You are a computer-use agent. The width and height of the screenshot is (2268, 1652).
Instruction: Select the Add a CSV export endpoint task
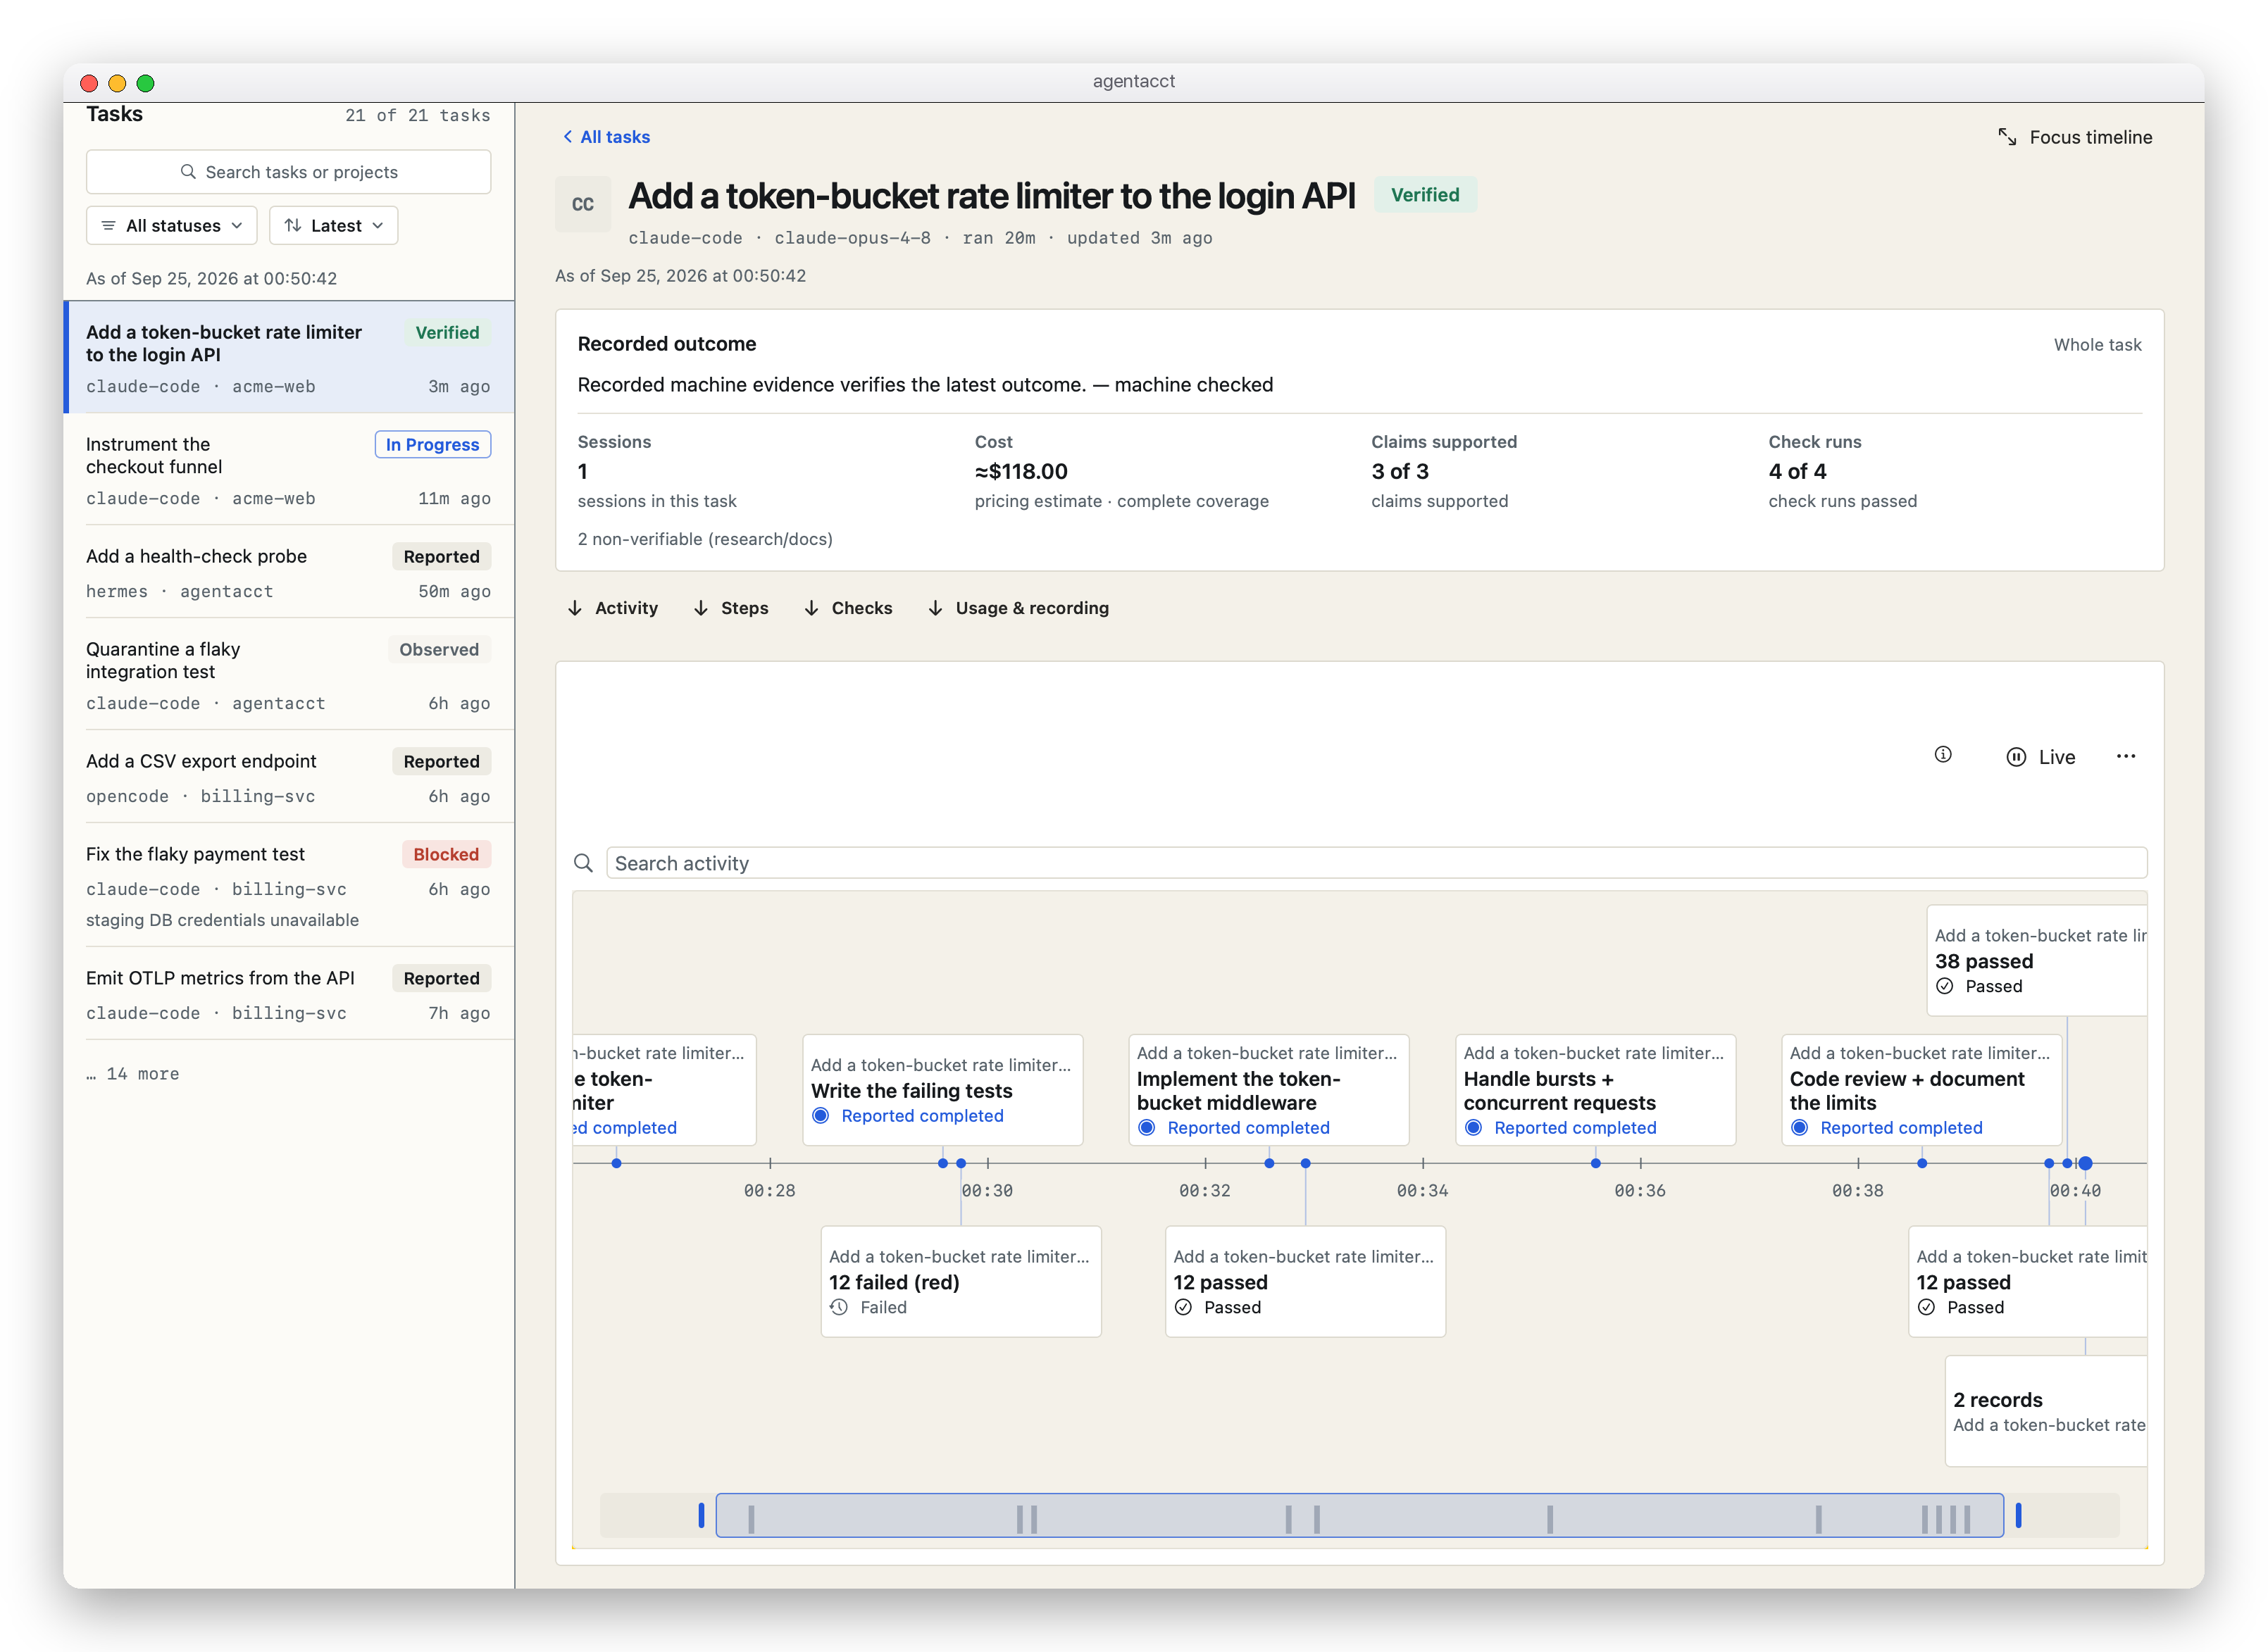click(289, 777)
